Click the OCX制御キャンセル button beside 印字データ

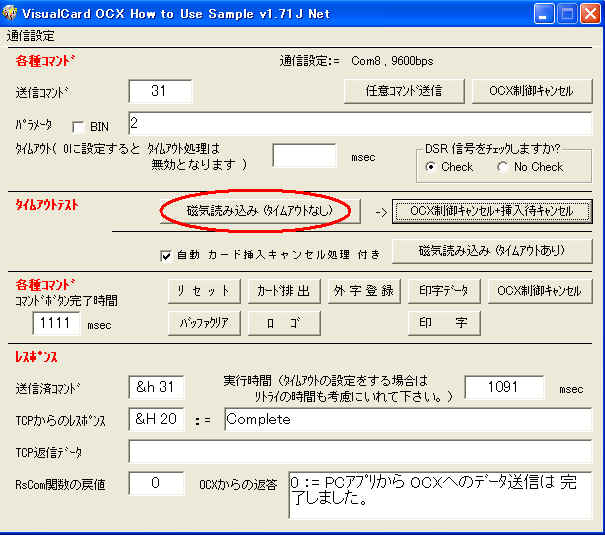pyautogui.click(x=540, y=291)
